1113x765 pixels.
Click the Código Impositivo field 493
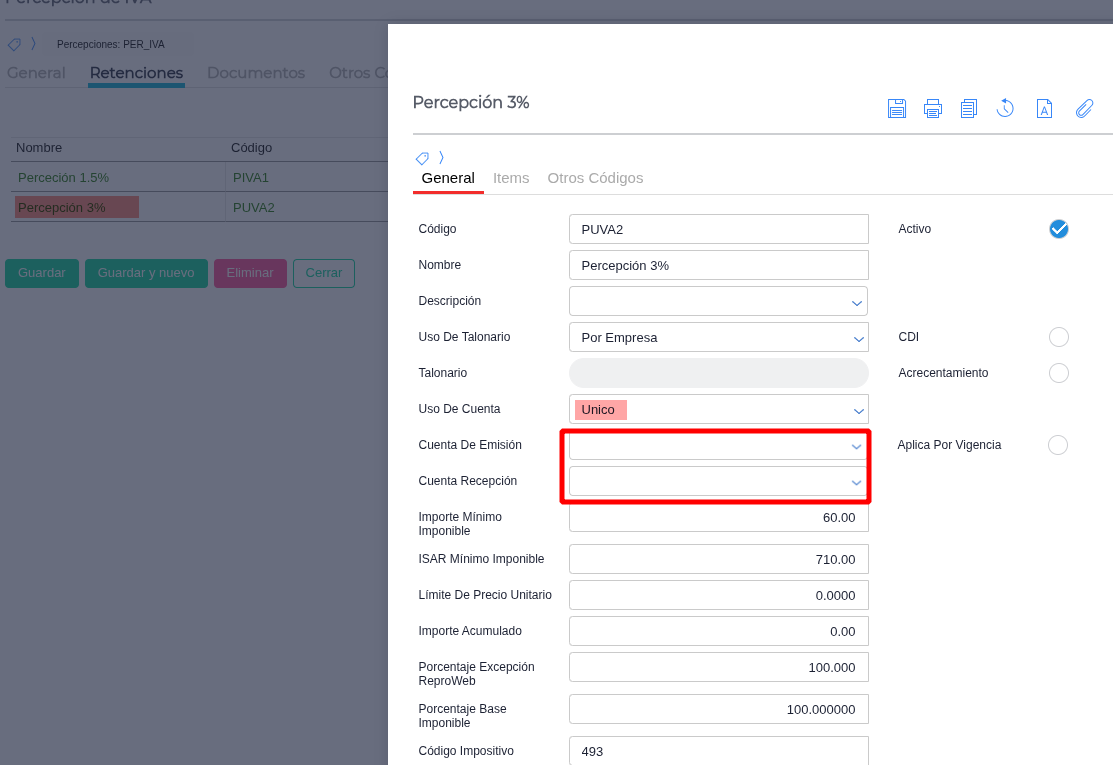click(718, 751)
